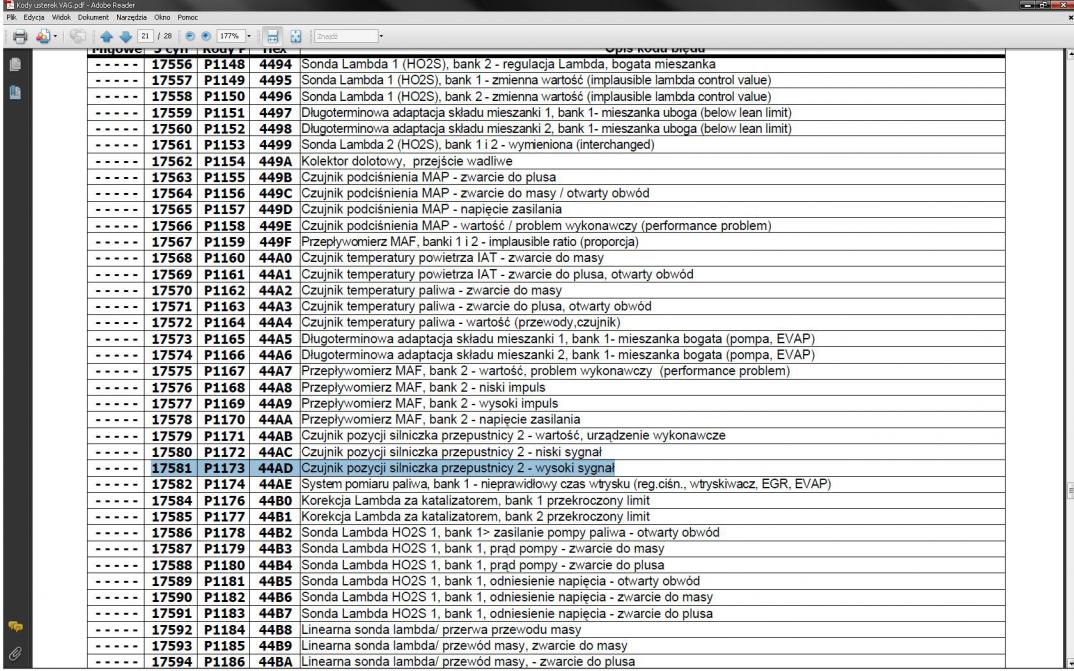Click the page number field showing 21
The height and width of the screenshot is (671, 1074).
pos(145,36)
